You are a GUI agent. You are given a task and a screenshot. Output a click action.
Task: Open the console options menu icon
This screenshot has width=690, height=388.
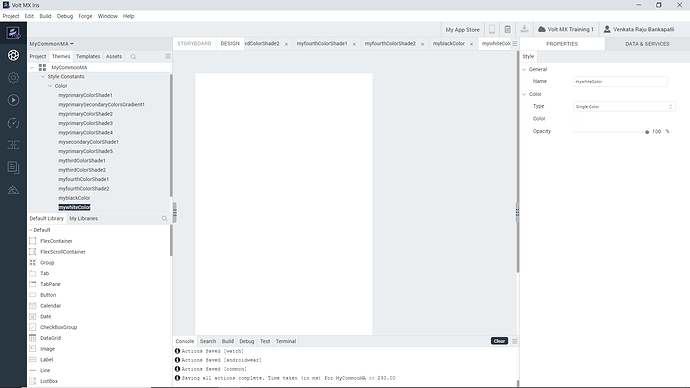pos(514,341)
